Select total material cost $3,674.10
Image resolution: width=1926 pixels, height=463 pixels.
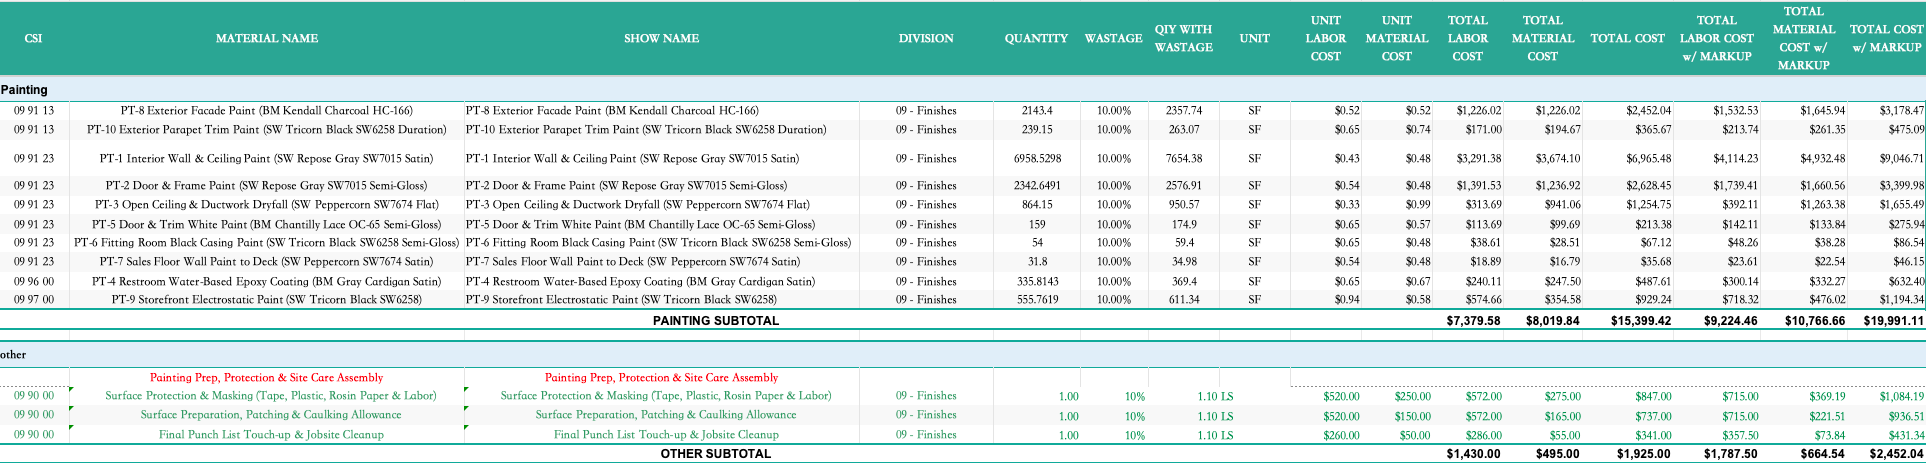tap(1557, 159)
